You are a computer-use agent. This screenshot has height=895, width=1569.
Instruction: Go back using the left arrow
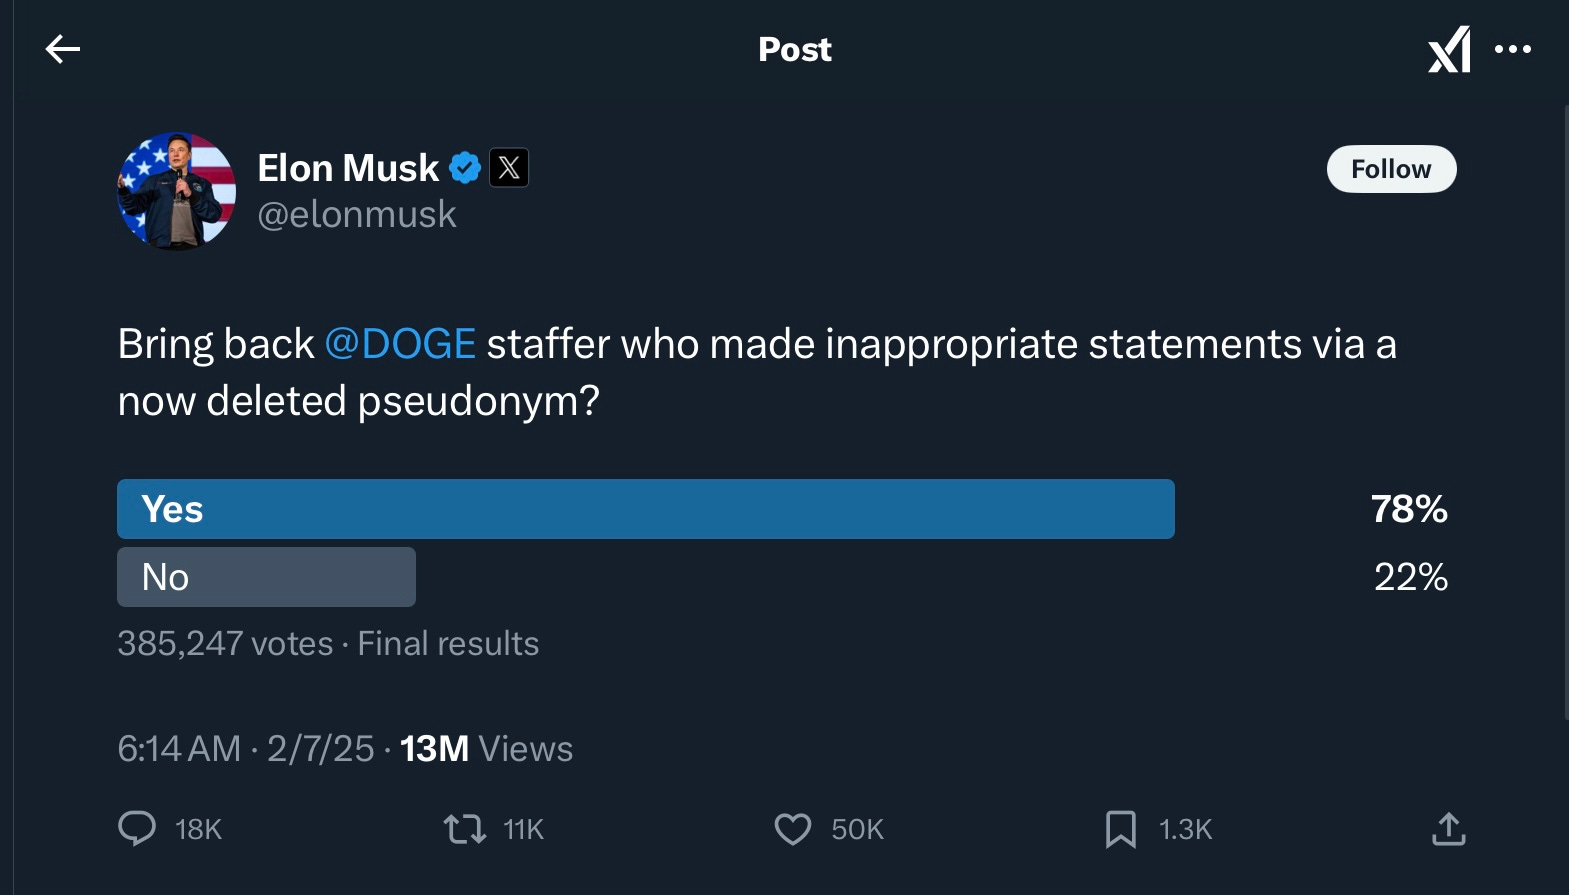tap(62, 49)
